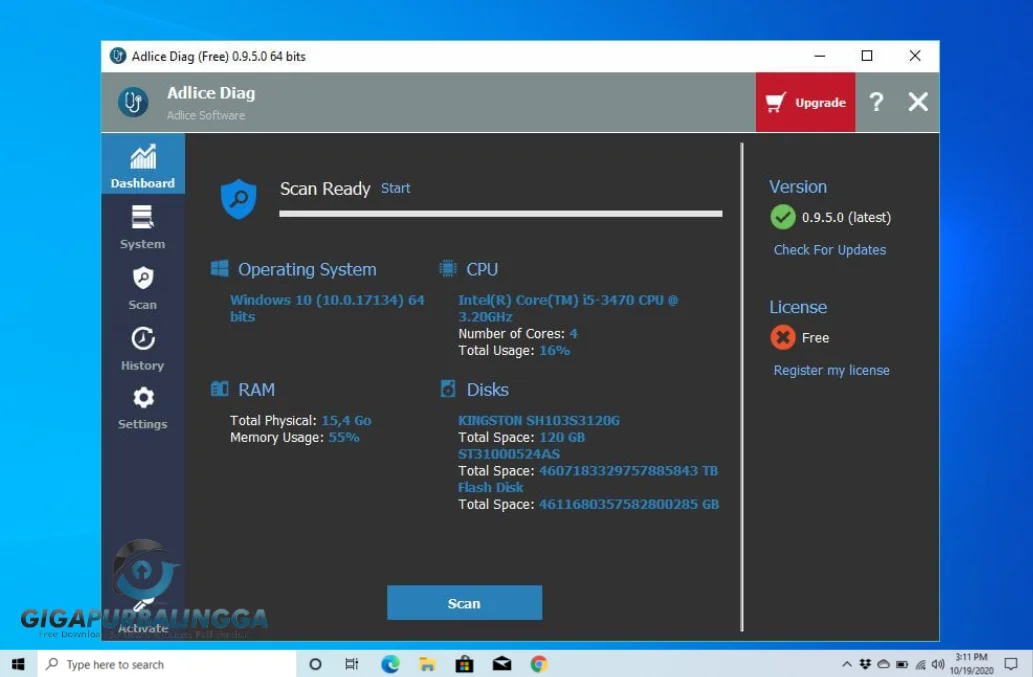Minimize the Adlice Diag window
The image size is (1033, 677).
(820, 56)
